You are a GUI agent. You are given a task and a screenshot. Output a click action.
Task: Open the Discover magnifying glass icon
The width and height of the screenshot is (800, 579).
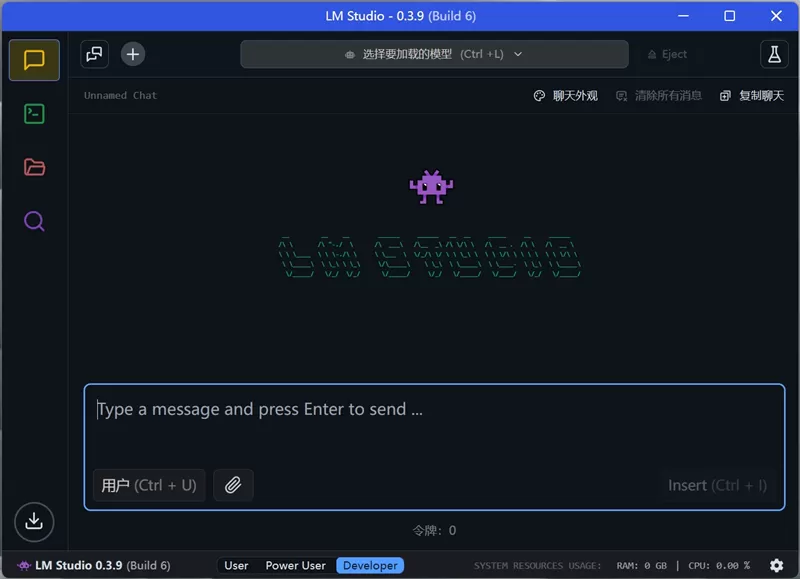[34, 221]
